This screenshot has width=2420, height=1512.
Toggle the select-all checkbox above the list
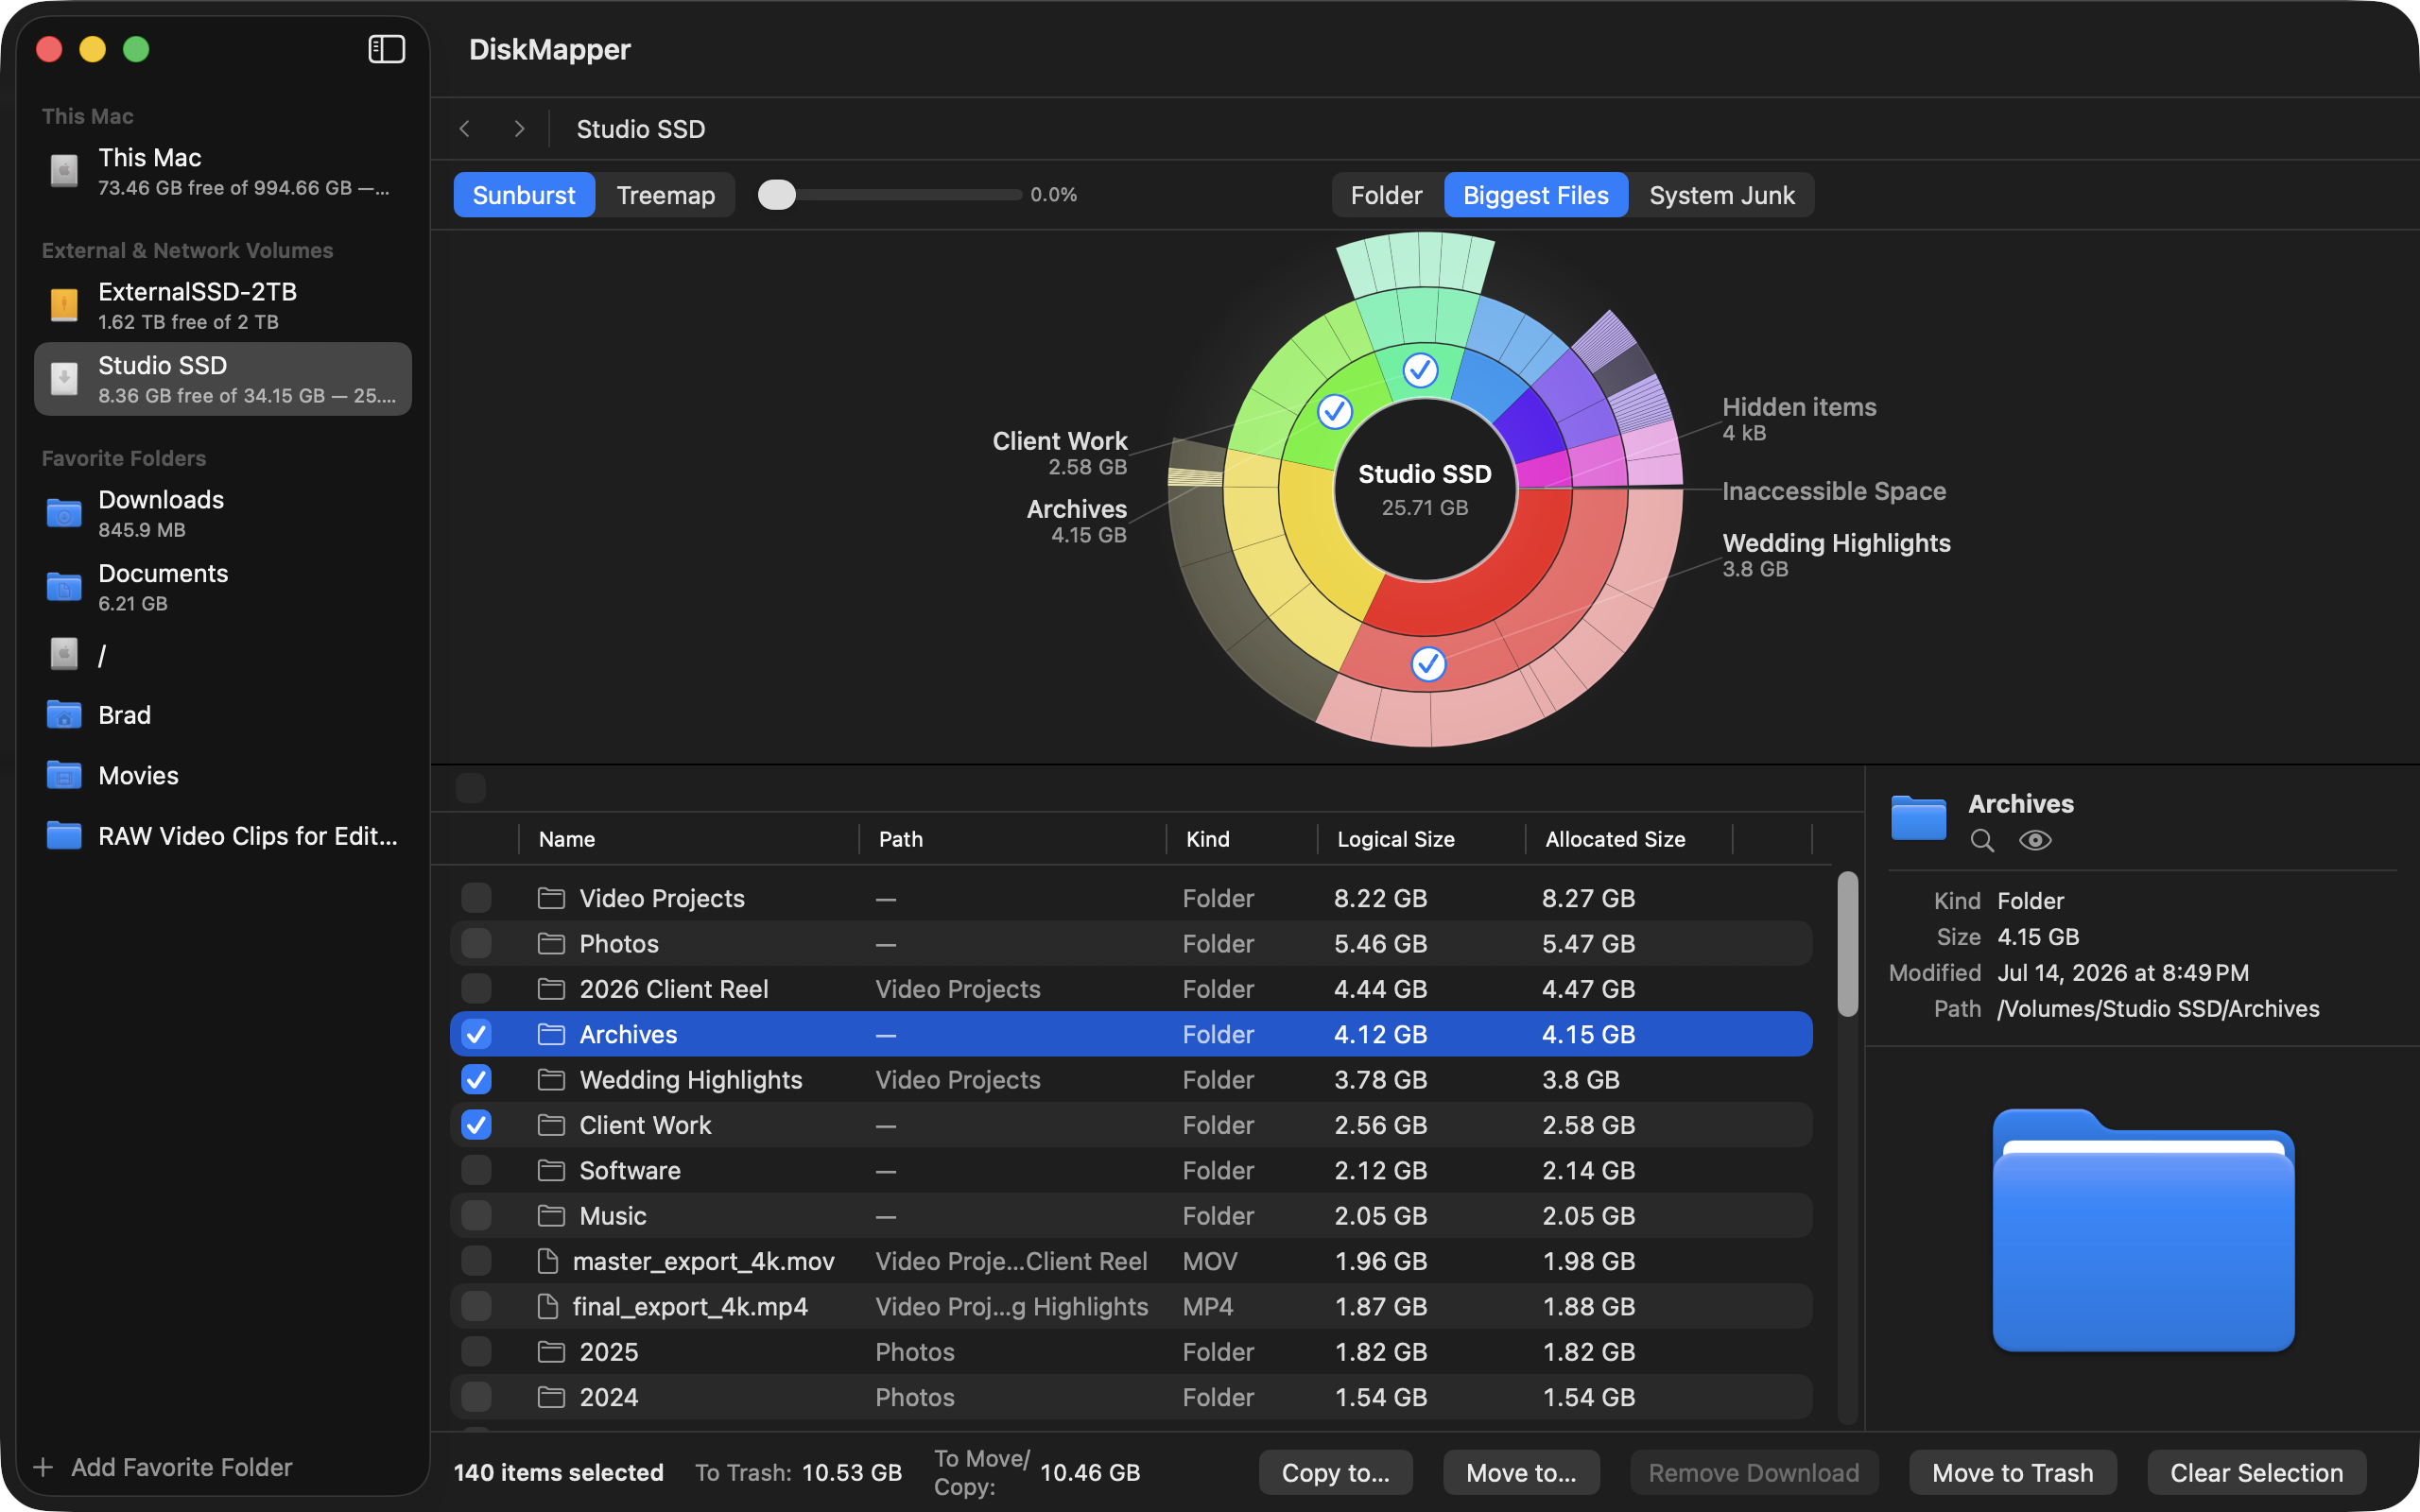(471, 788)
